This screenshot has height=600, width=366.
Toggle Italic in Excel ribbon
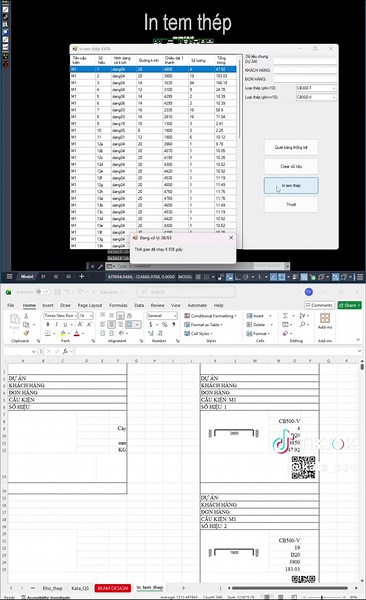coord(56,324)
